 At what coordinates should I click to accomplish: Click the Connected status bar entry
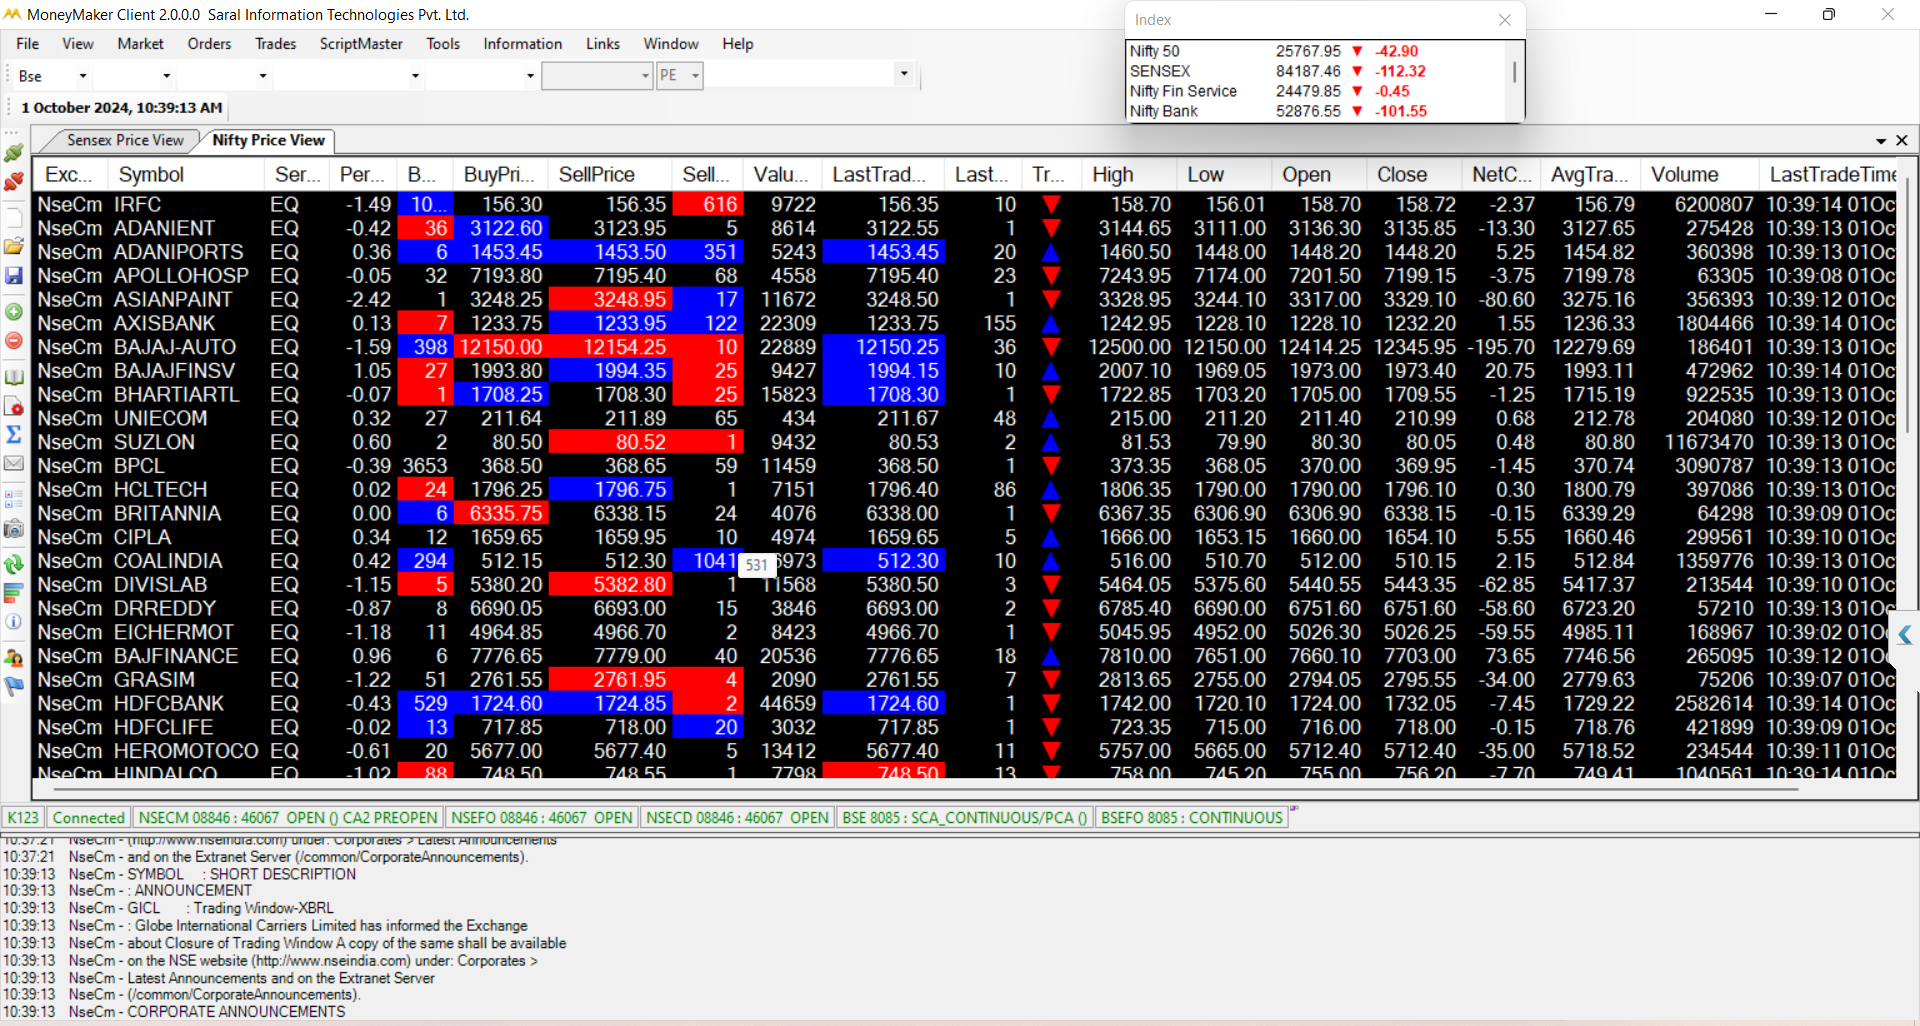88,818
